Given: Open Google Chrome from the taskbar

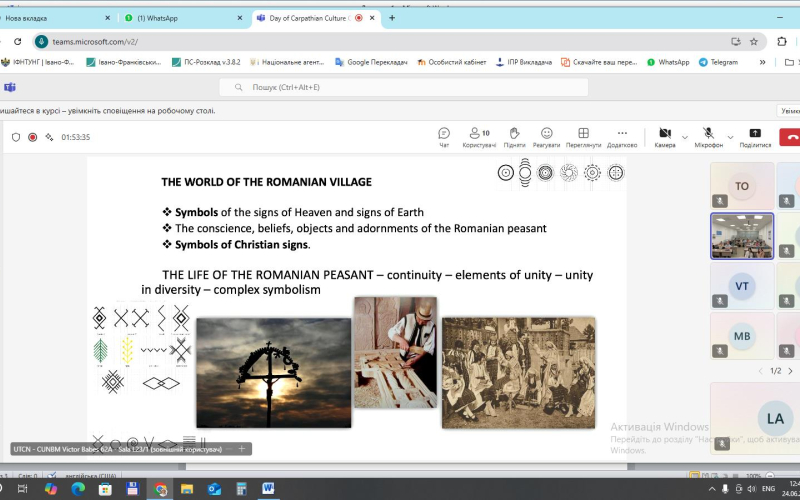Looking at the screenshot, I should click(160, 489).
